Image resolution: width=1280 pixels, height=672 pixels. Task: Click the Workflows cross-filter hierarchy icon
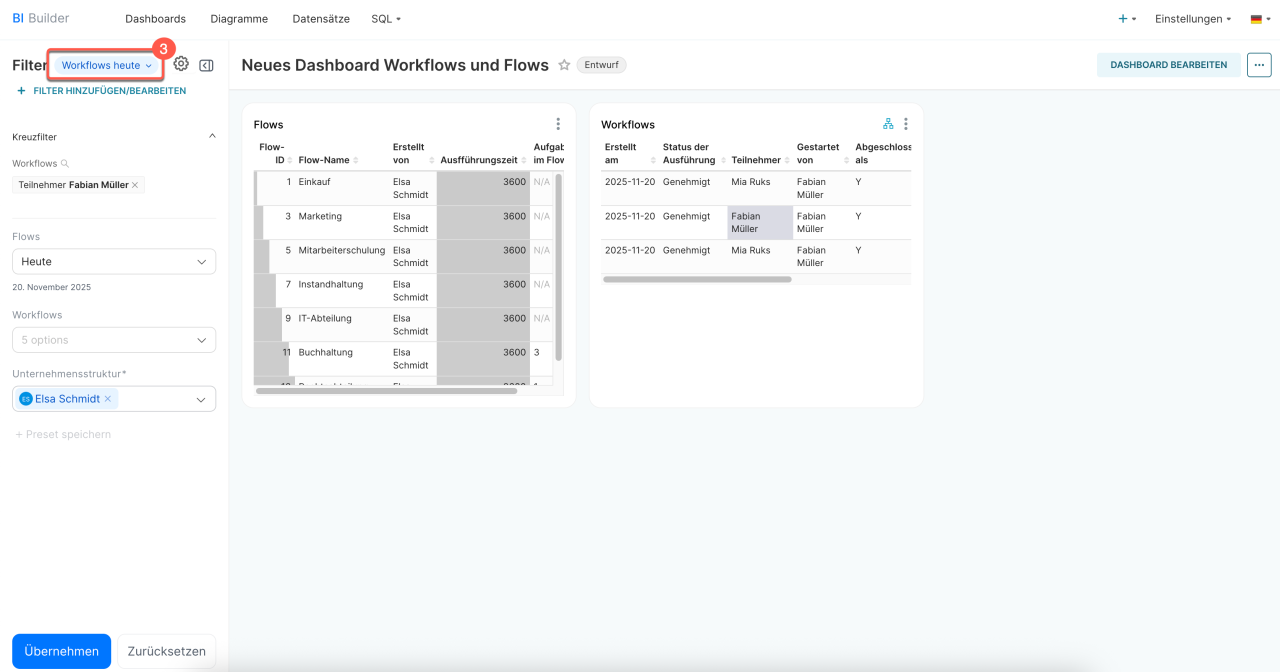888,124
